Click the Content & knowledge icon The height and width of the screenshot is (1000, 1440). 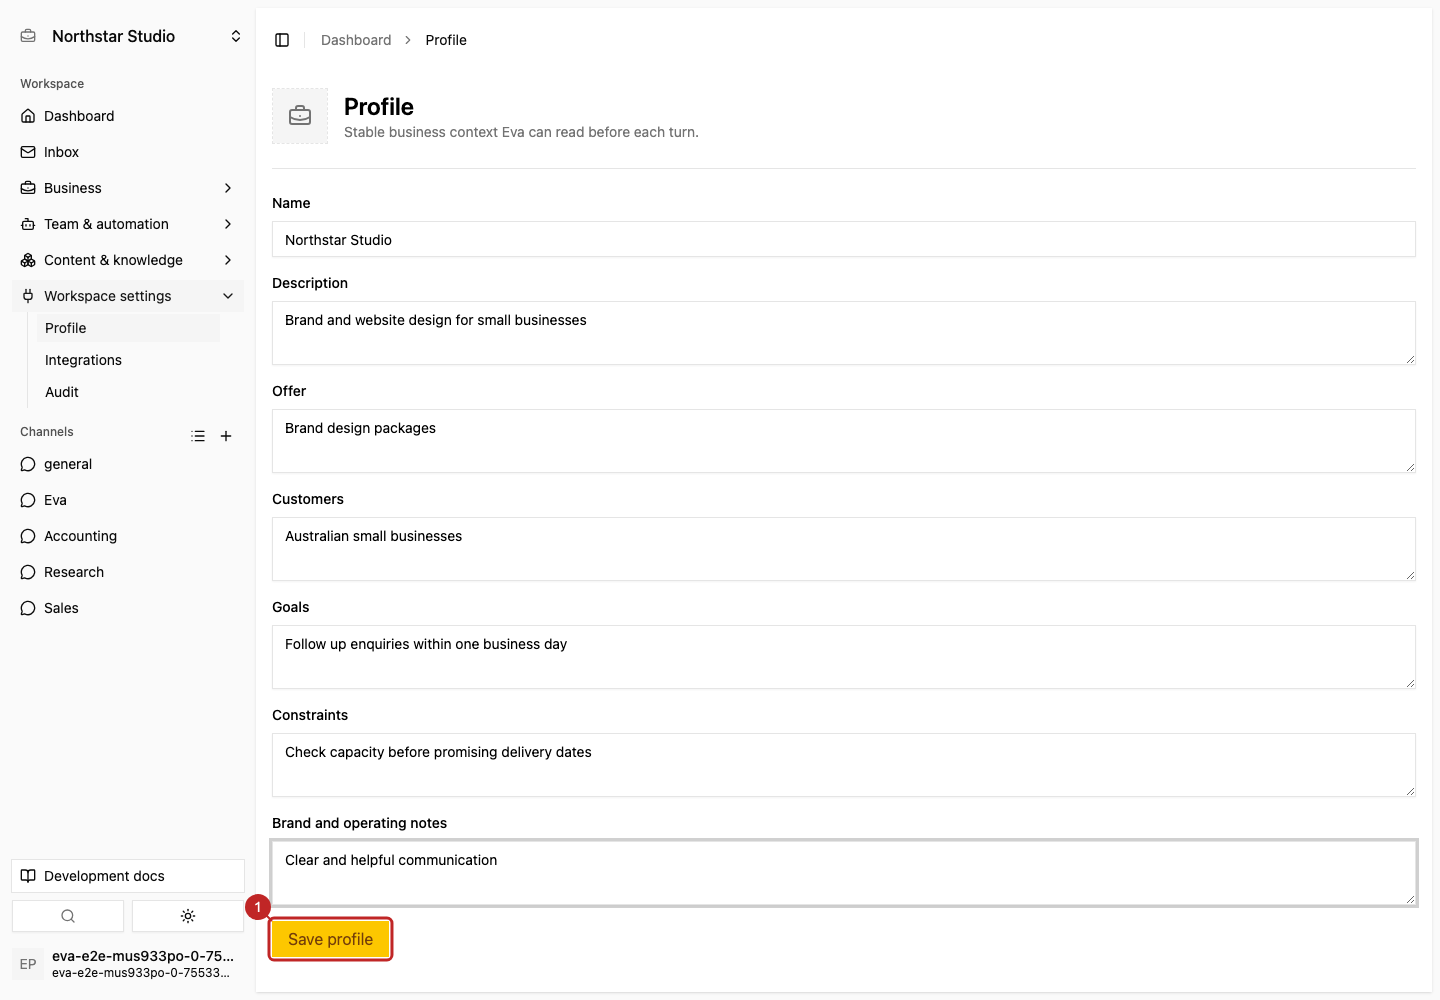pos(28,260)
